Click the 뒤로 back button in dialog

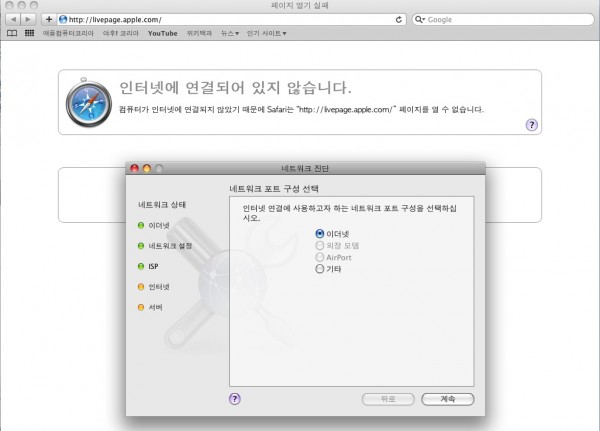click(388, 398)
